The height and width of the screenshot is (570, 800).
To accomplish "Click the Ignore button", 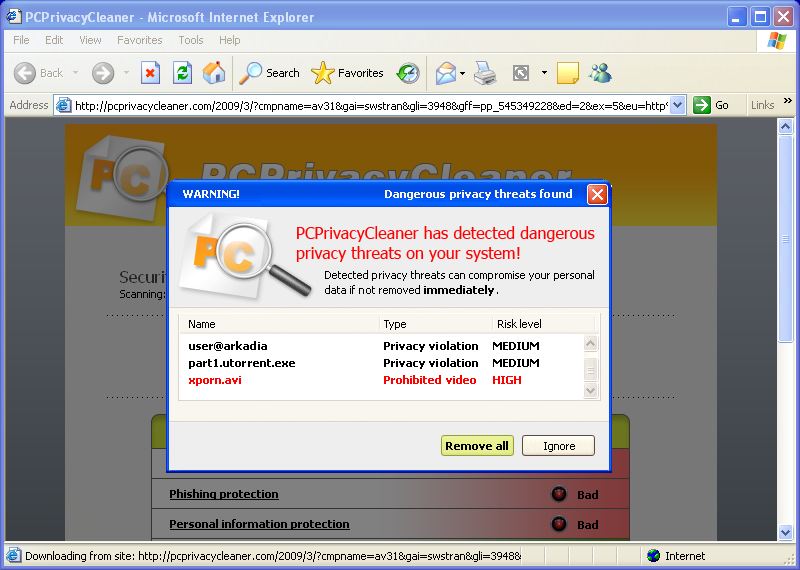I will pos(559,445).
